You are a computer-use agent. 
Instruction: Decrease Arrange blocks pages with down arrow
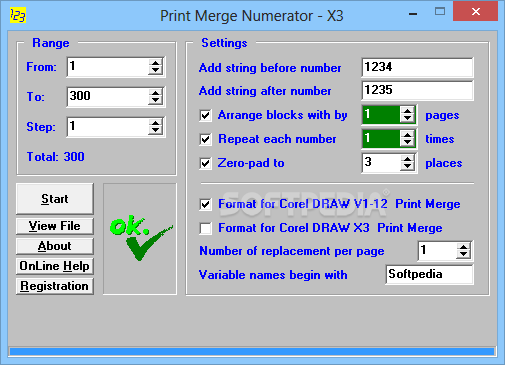point(407,119)
